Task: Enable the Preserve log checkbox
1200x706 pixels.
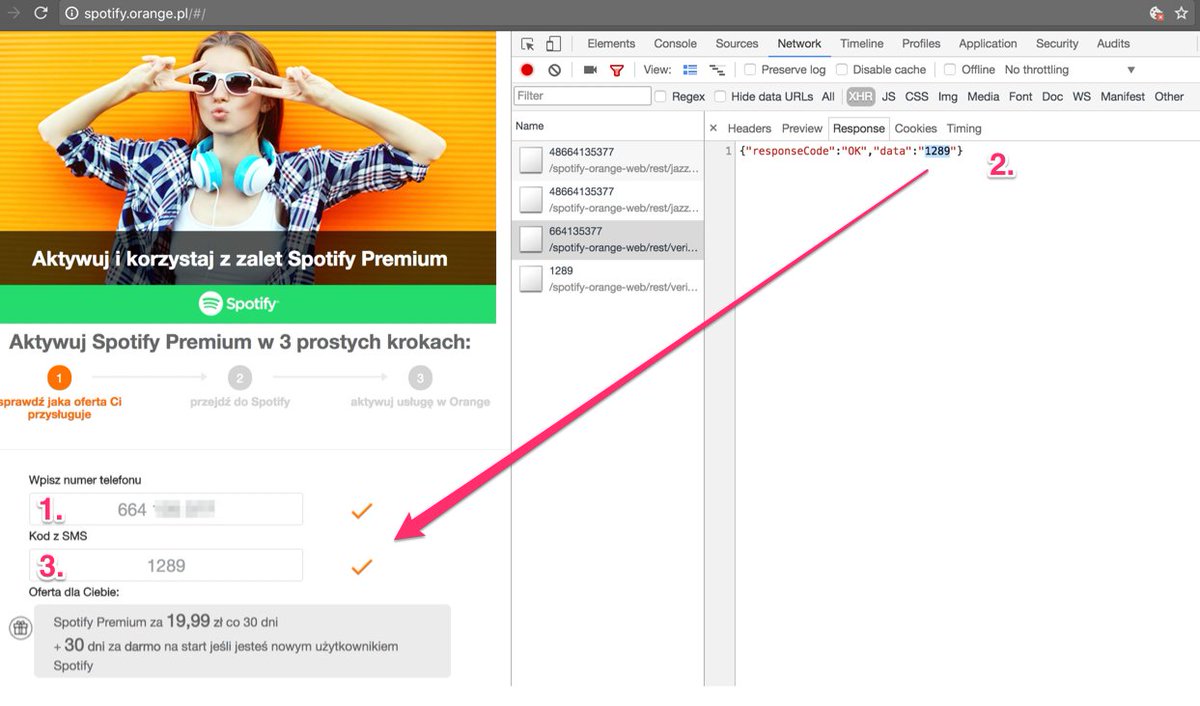Action: (750, 70)
